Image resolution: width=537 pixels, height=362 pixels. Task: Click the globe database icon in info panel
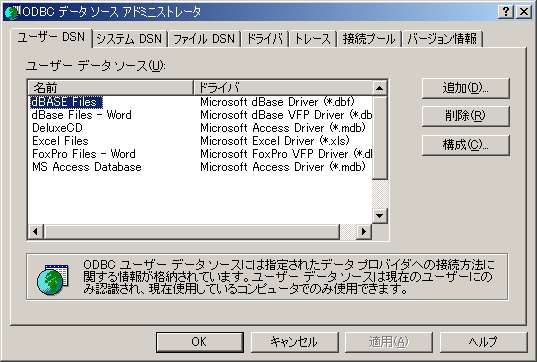[x=53, y=279]
